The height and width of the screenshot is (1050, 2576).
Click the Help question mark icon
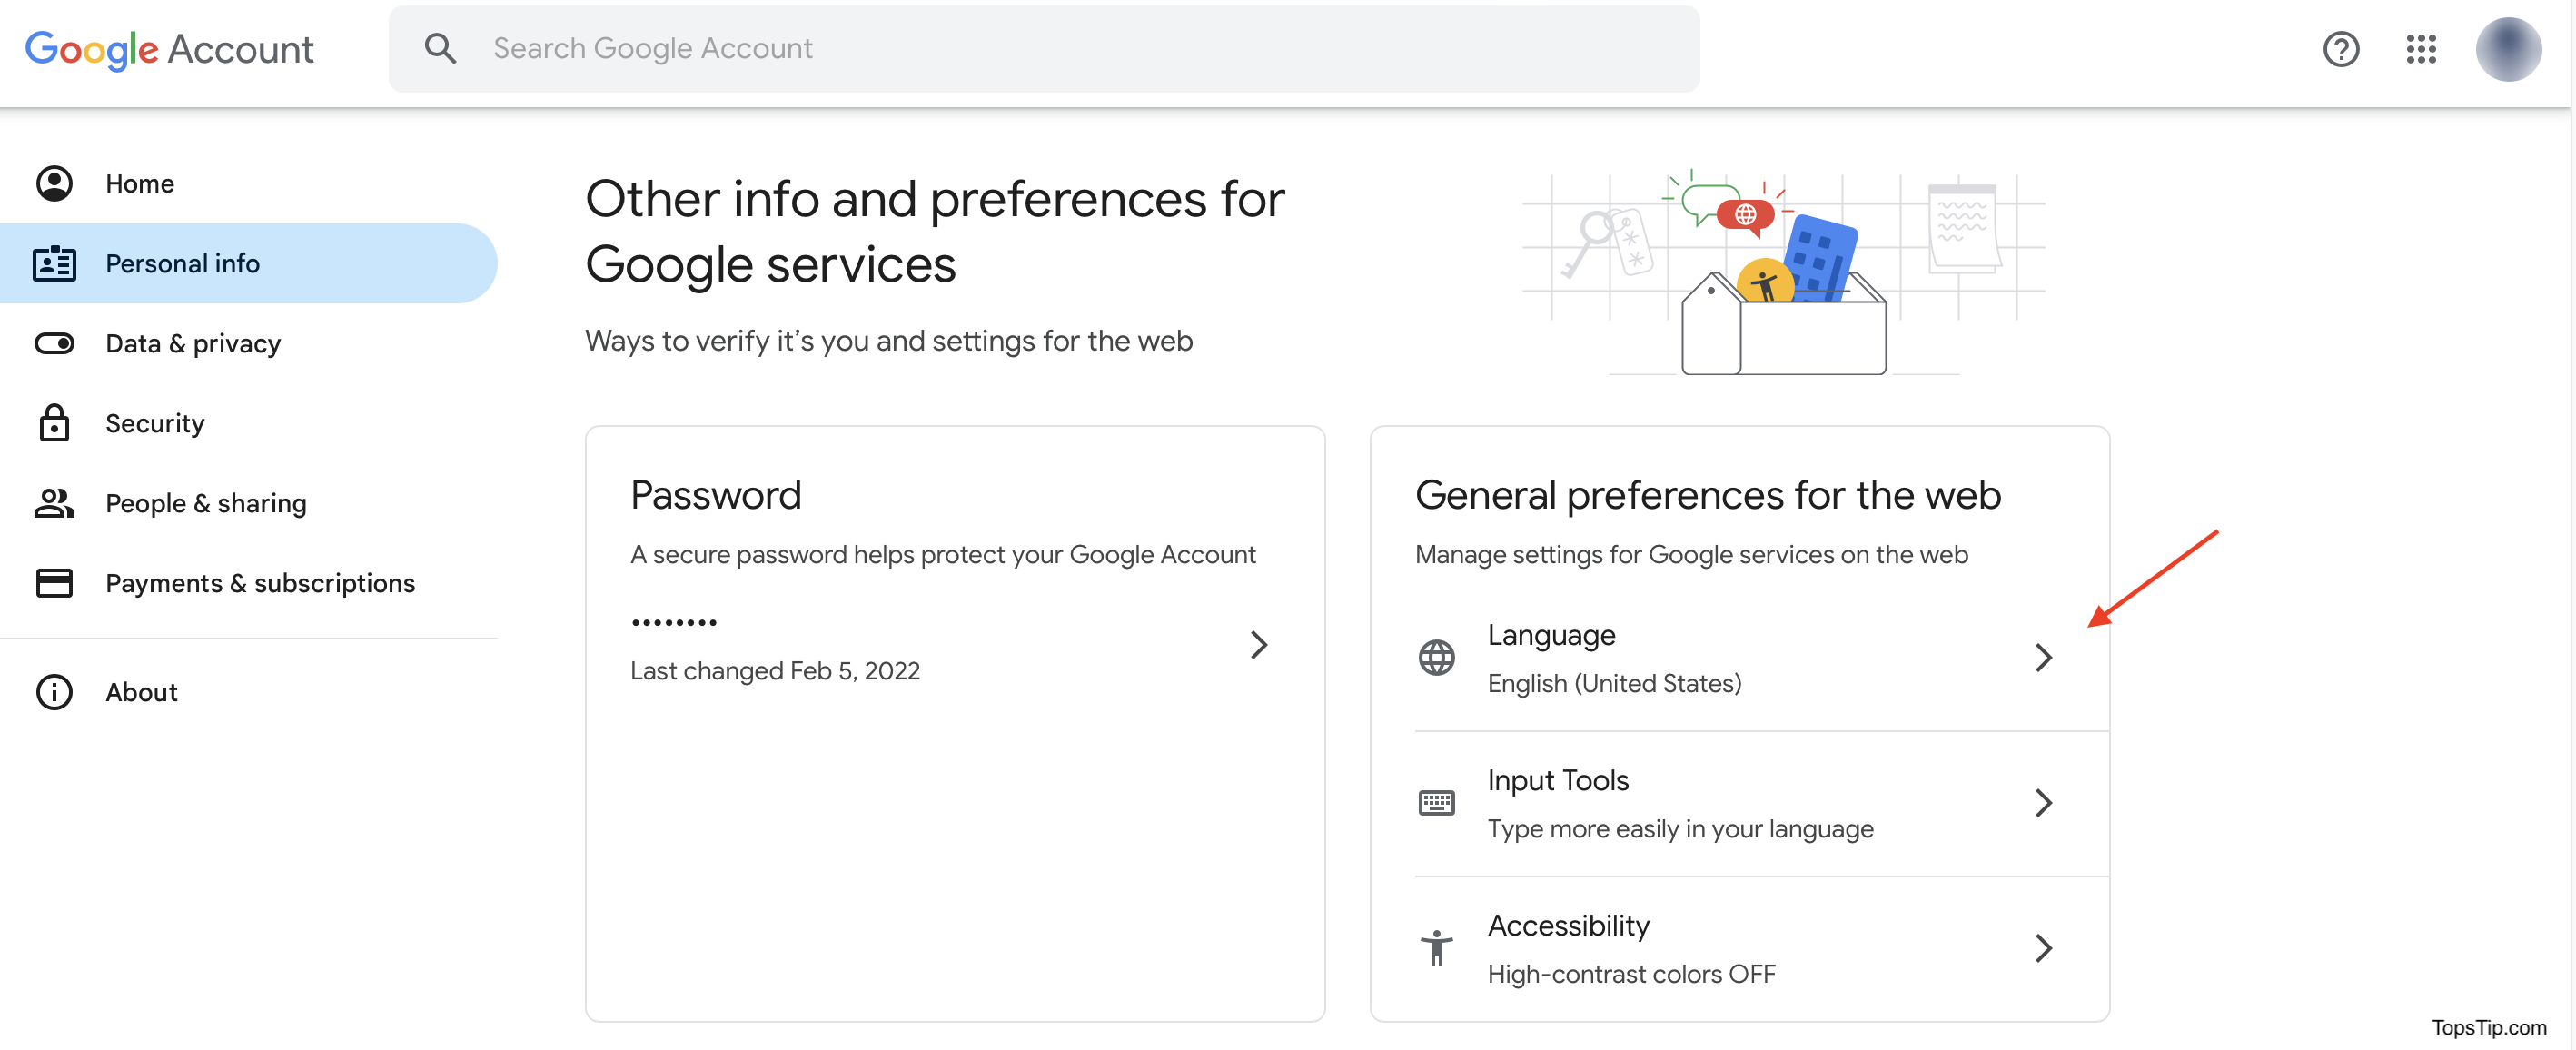[2341, 49]
